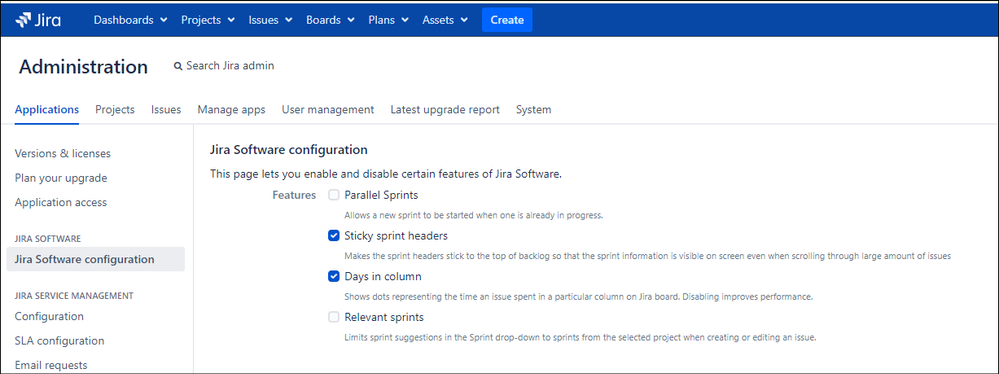
Task: Click 'This page lets you enable' intro text
Action: [386, 173]
